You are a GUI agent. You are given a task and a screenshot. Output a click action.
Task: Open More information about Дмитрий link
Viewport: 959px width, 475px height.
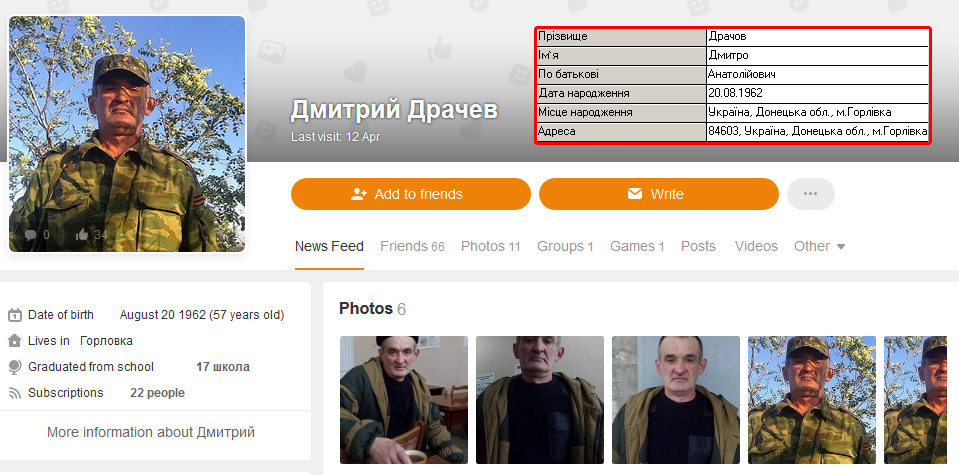tap(151, 432)
